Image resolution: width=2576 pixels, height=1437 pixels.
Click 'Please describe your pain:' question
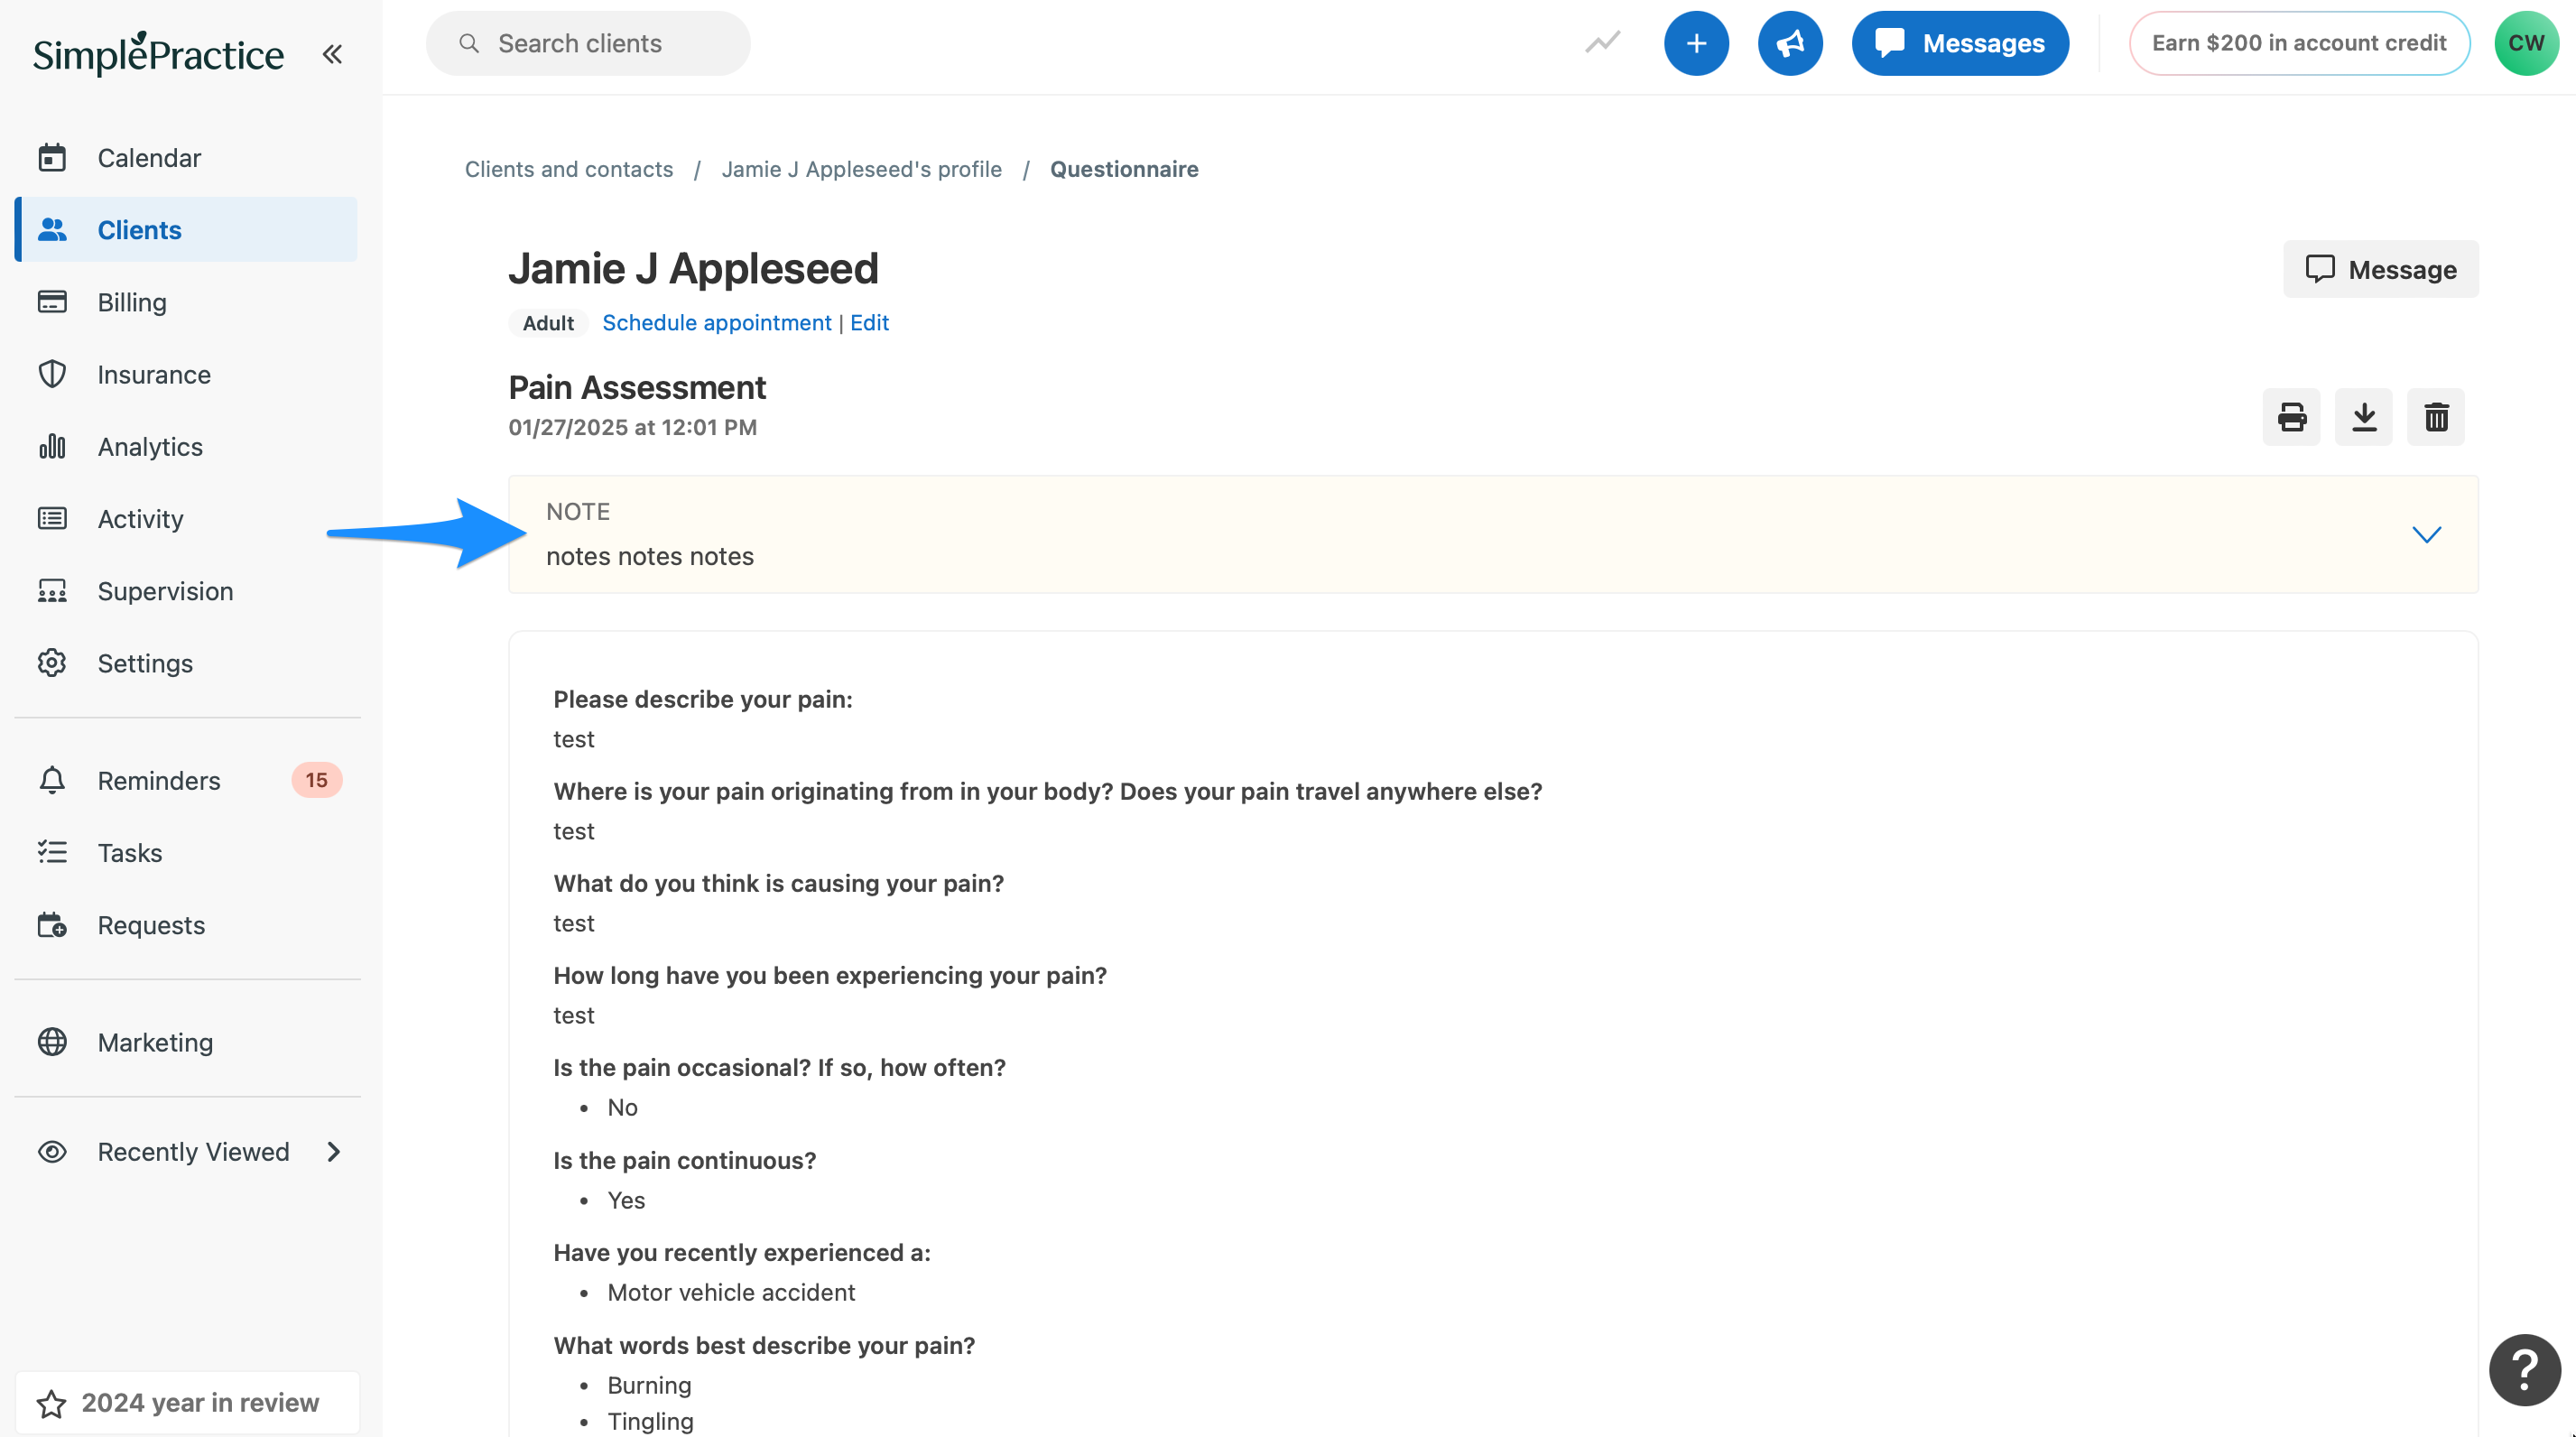[x=703, y=699]
